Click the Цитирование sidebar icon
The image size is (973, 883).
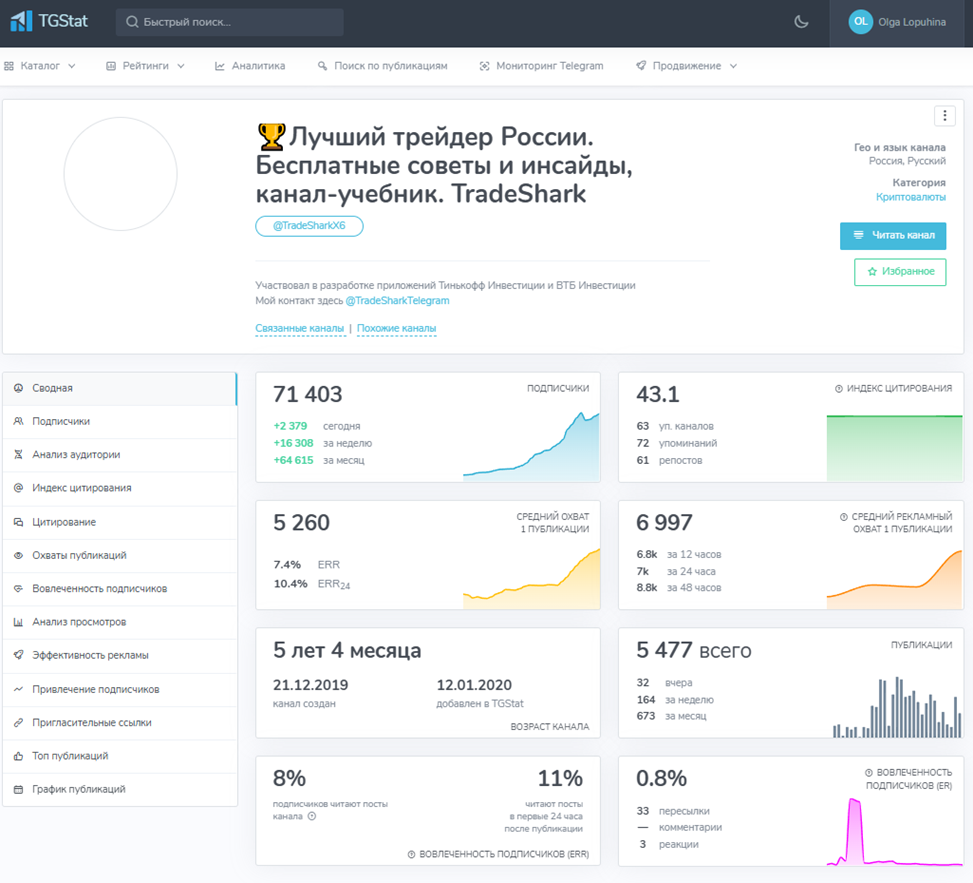[x=19, y=522]
